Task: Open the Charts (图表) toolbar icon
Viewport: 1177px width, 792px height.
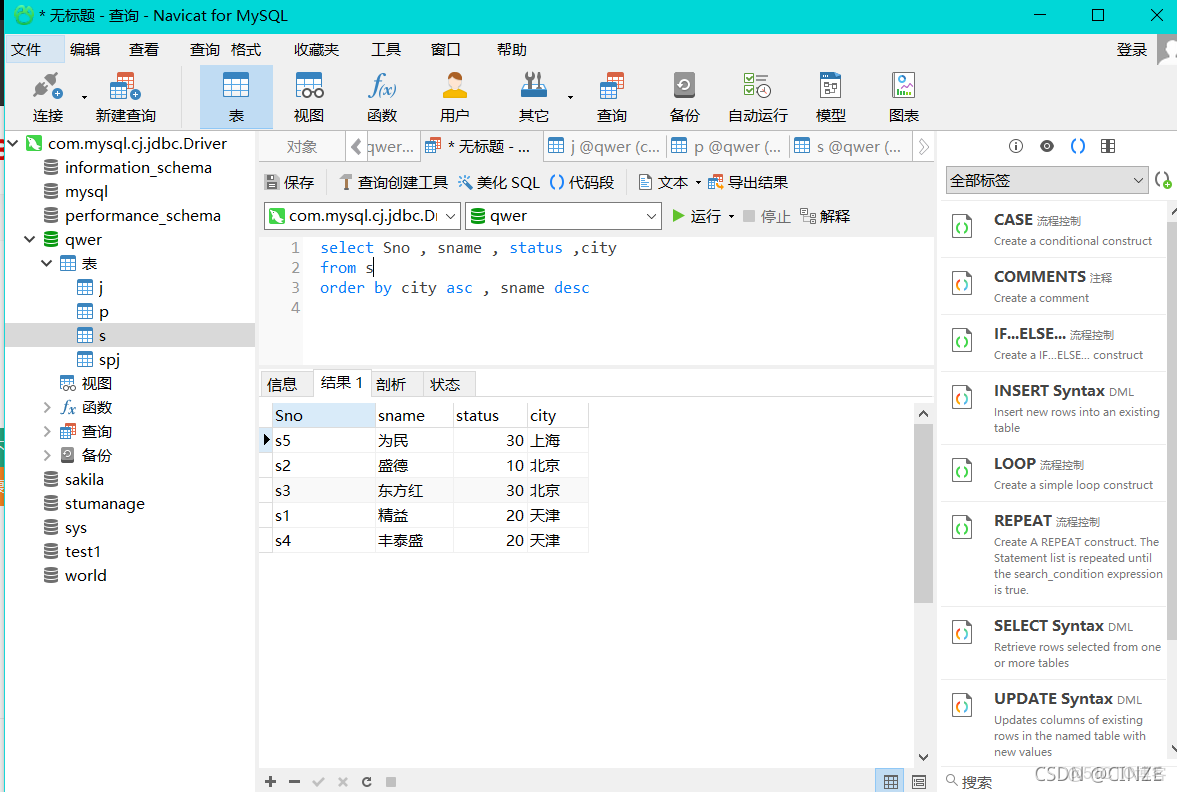Action: (904, 97)
